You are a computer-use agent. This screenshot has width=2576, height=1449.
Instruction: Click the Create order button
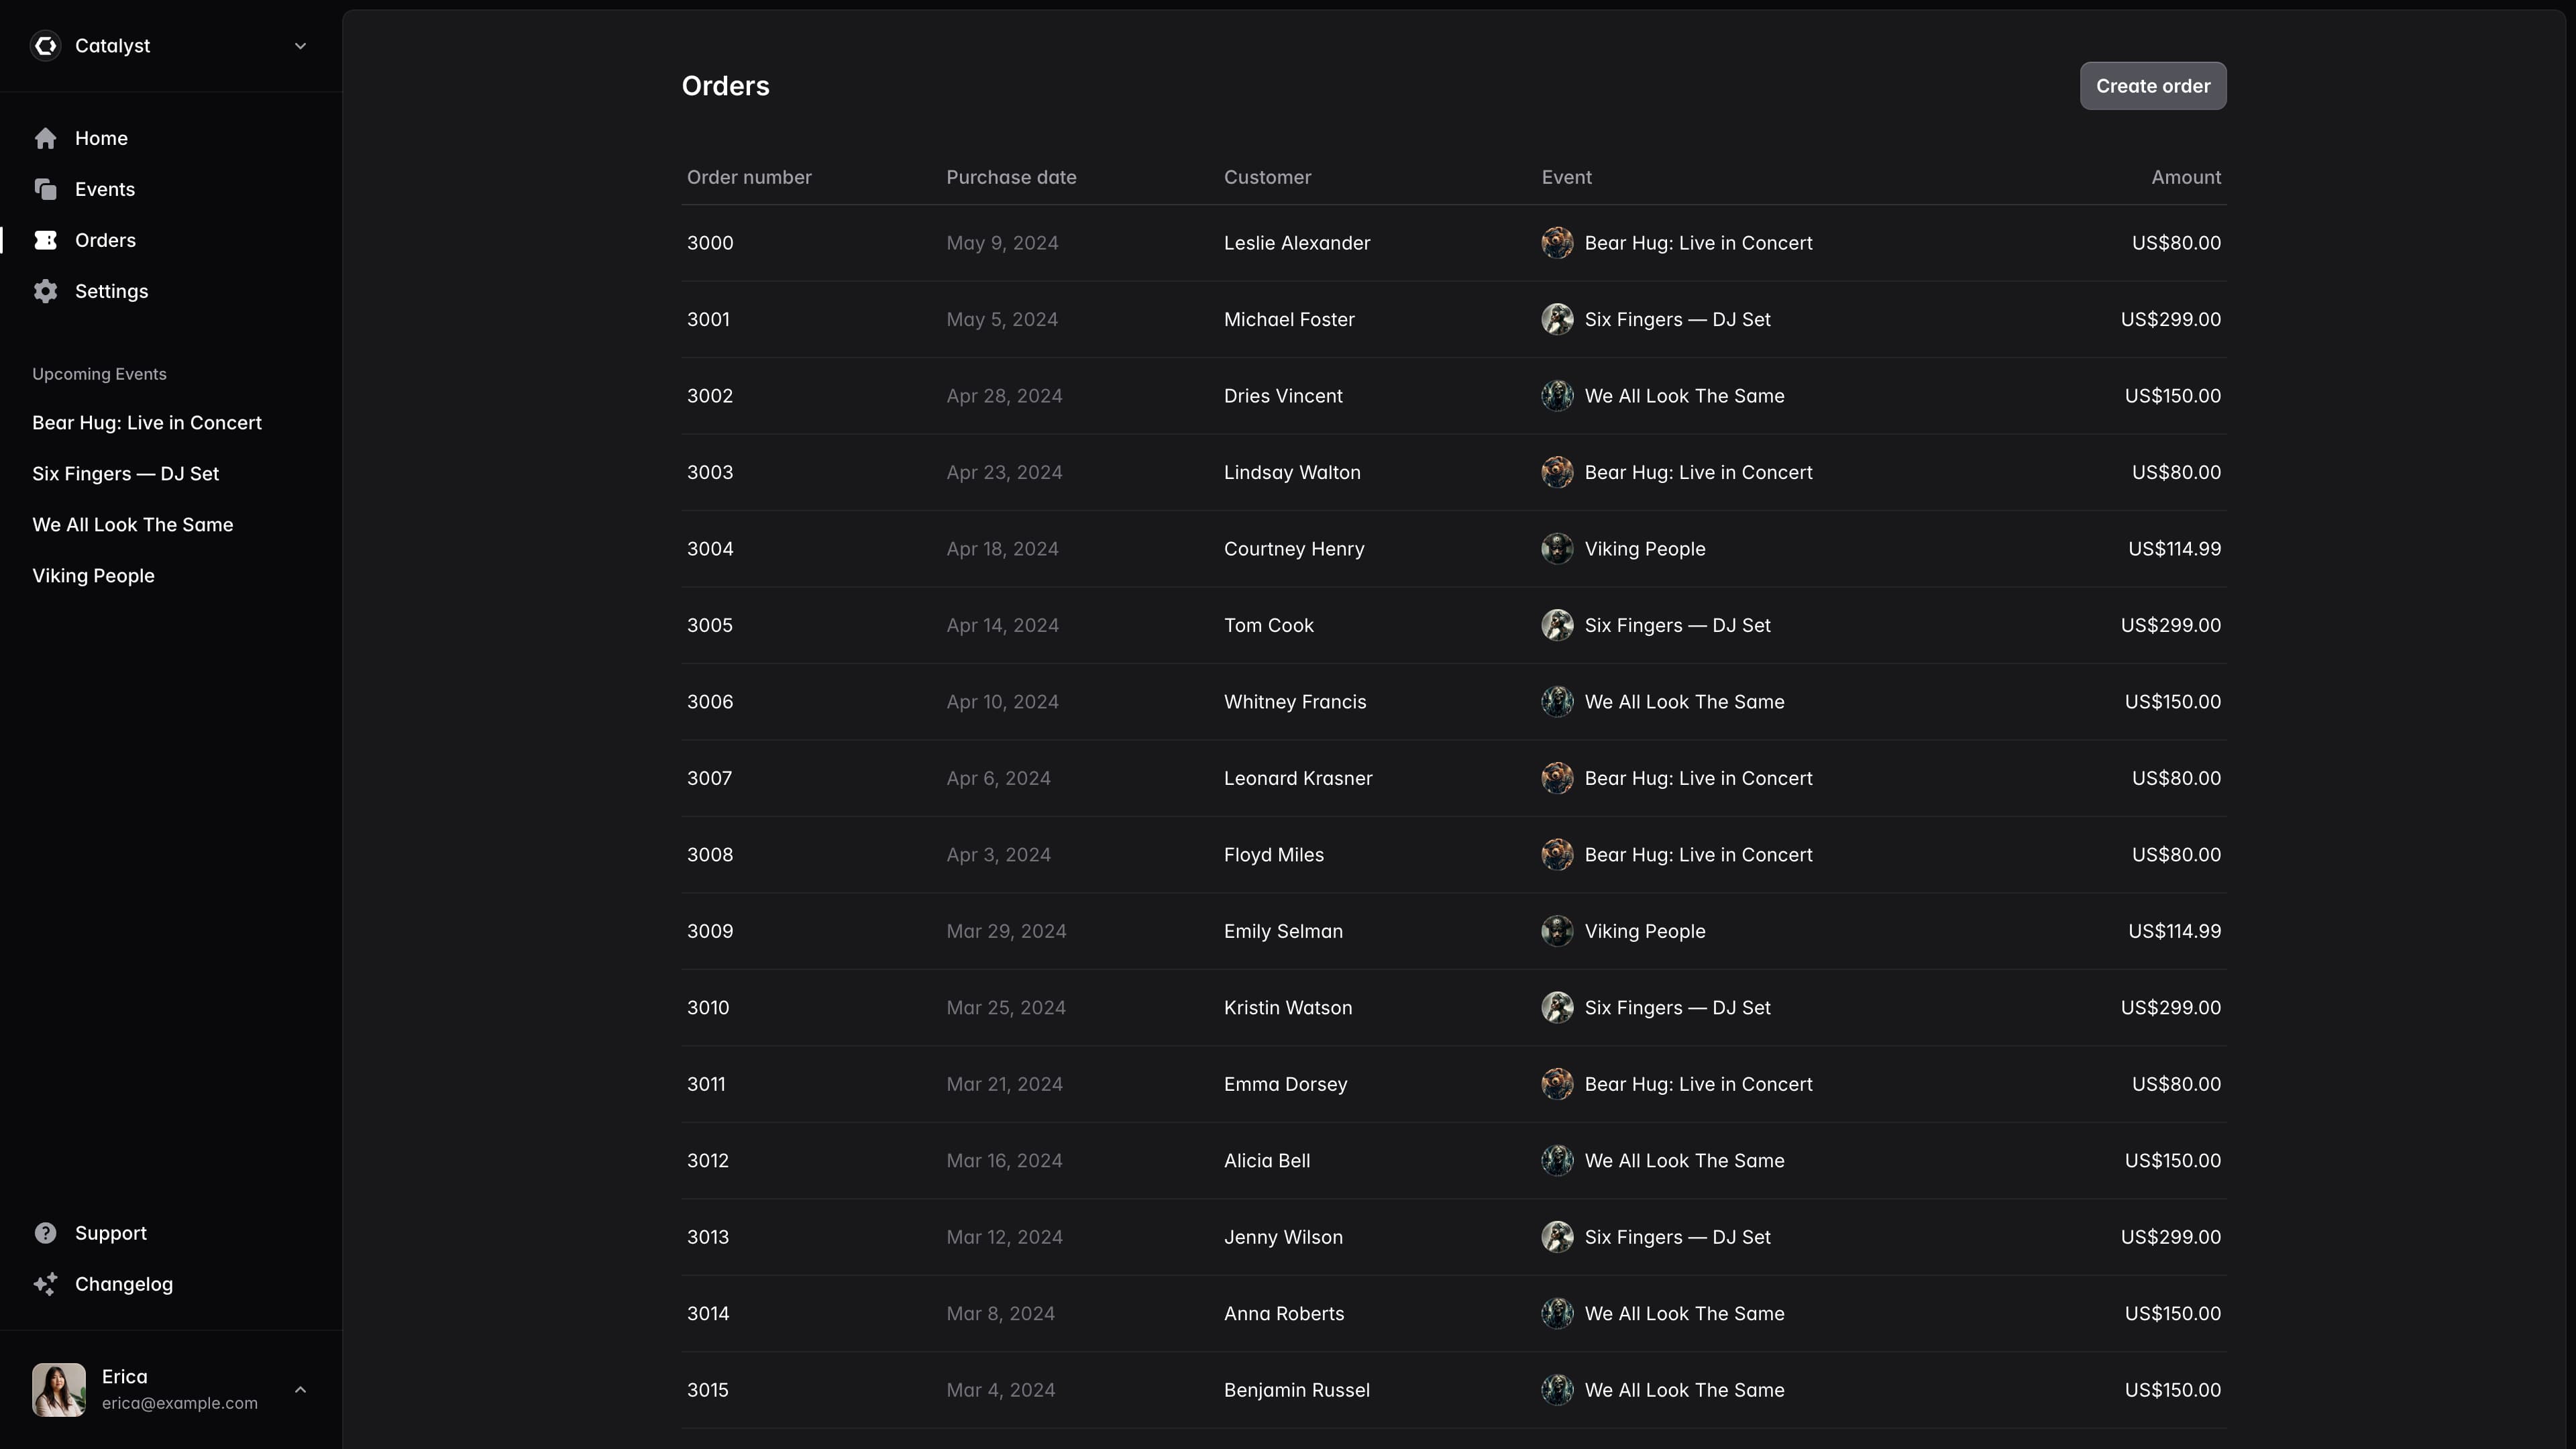[2152, 86]
